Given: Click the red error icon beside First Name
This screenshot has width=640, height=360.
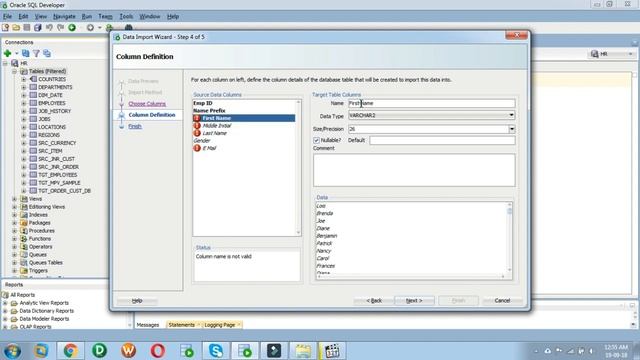Looking at the screenshot, I should (197, 118).
